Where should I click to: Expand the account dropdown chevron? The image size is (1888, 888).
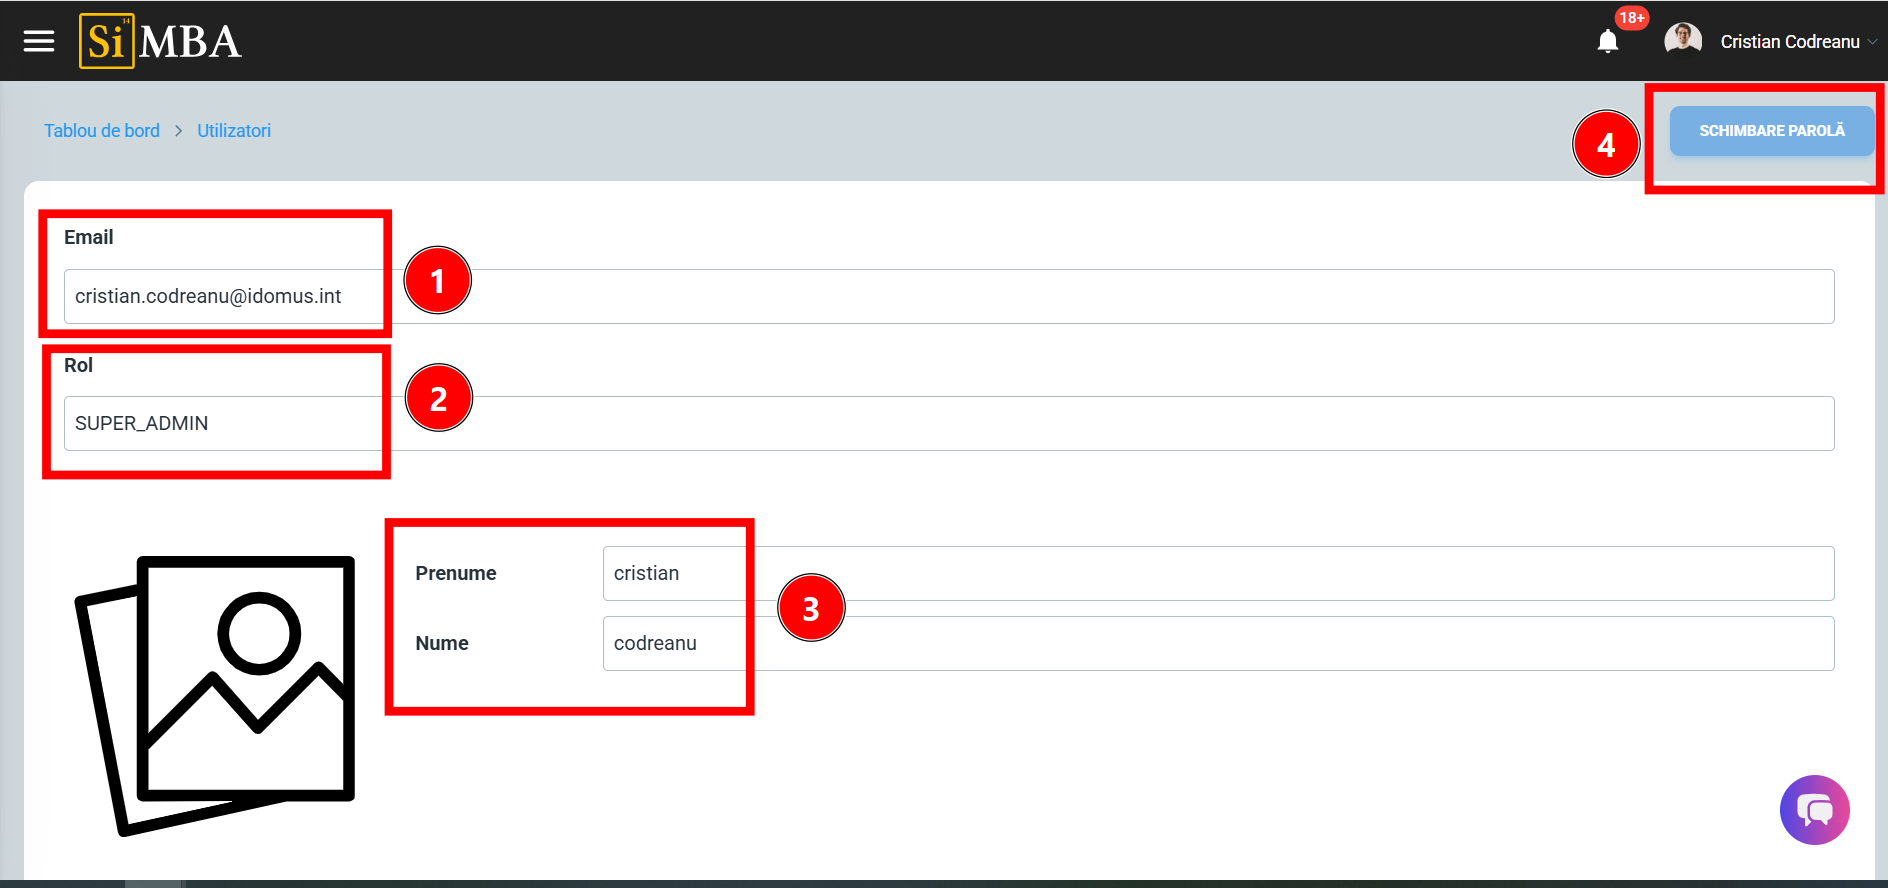point(1872,42)
